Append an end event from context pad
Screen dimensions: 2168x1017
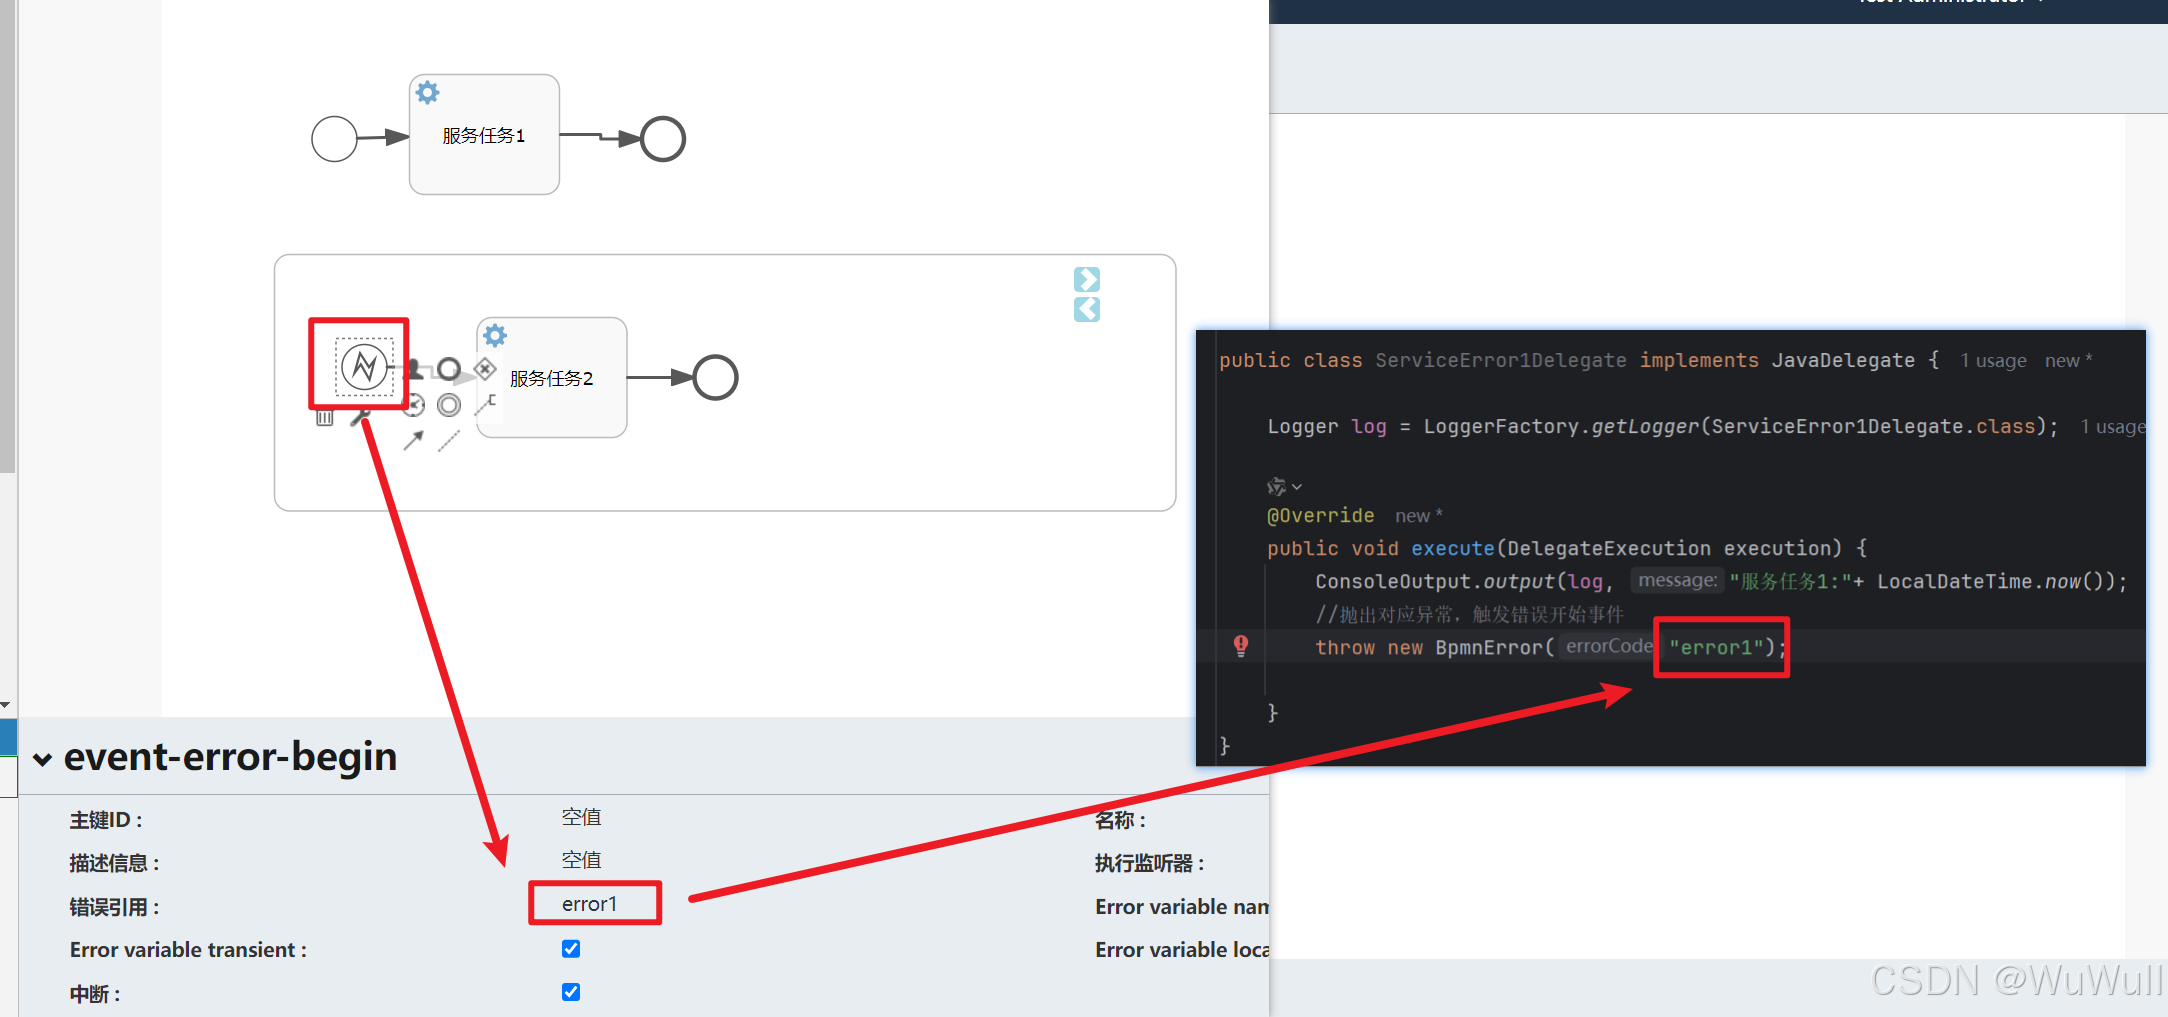pos(449,369)
